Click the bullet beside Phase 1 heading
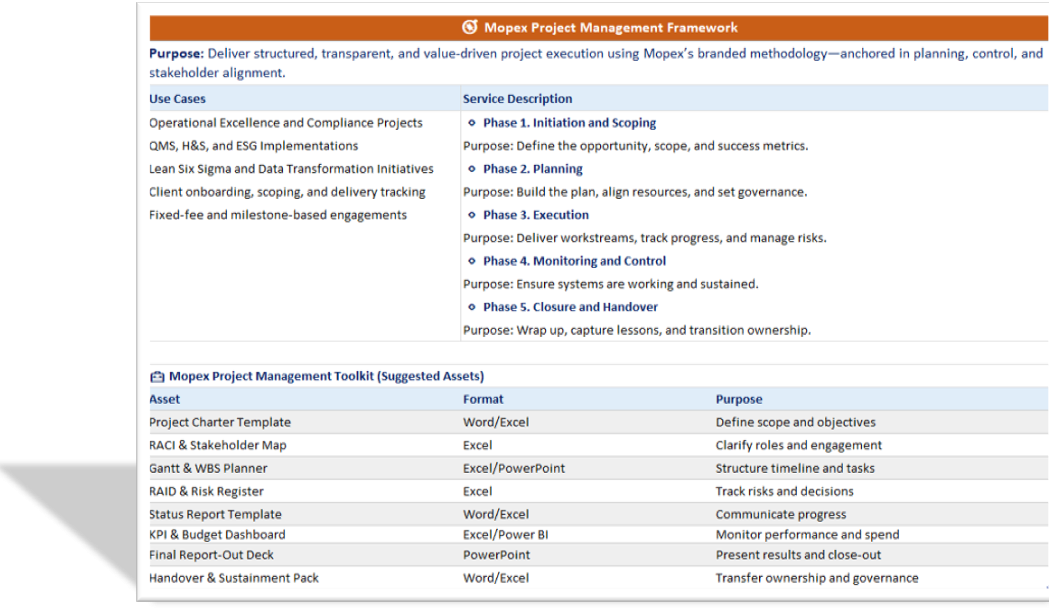This screenshot has height=612, width=1049. point(472,123)
